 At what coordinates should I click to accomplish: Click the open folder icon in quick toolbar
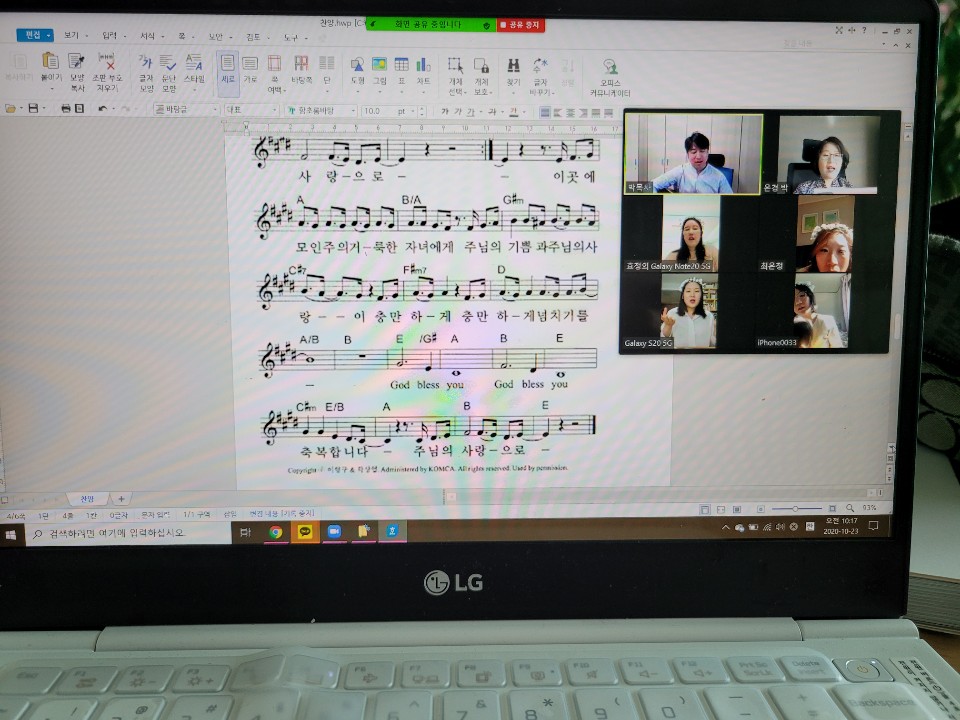tap(10, 109)
